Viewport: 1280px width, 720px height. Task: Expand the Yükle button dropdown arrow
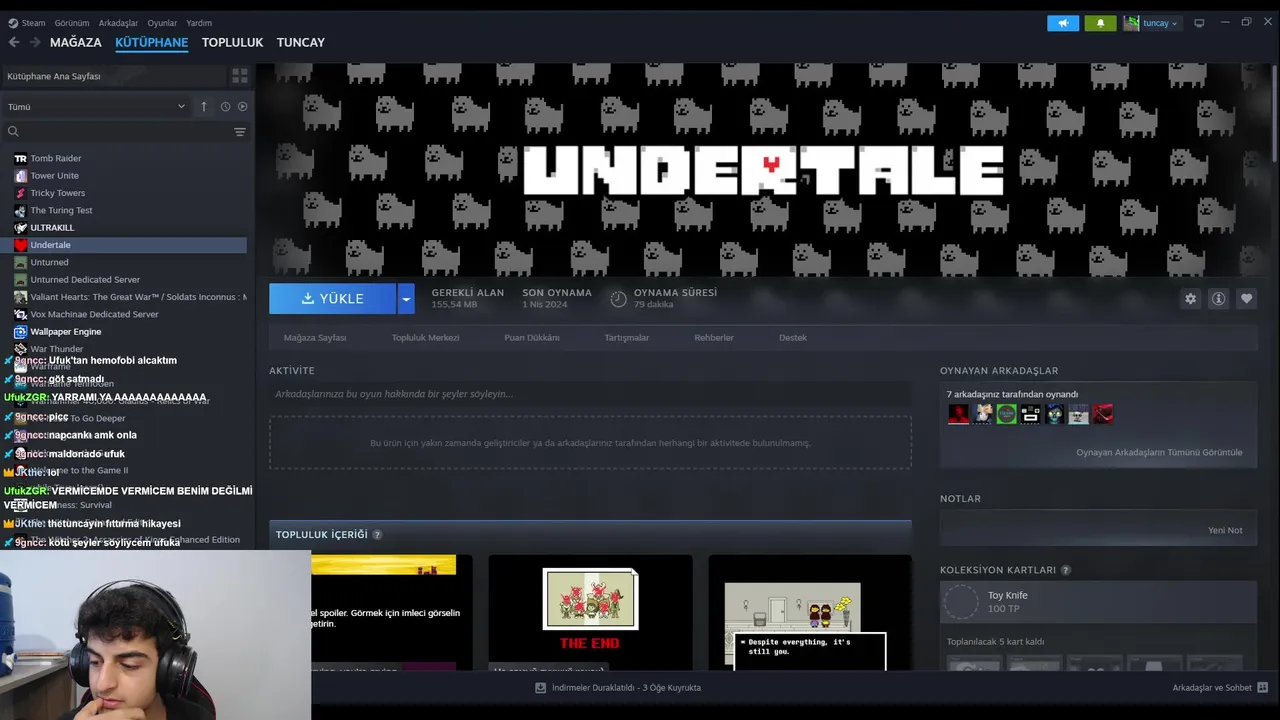[405, 298]
